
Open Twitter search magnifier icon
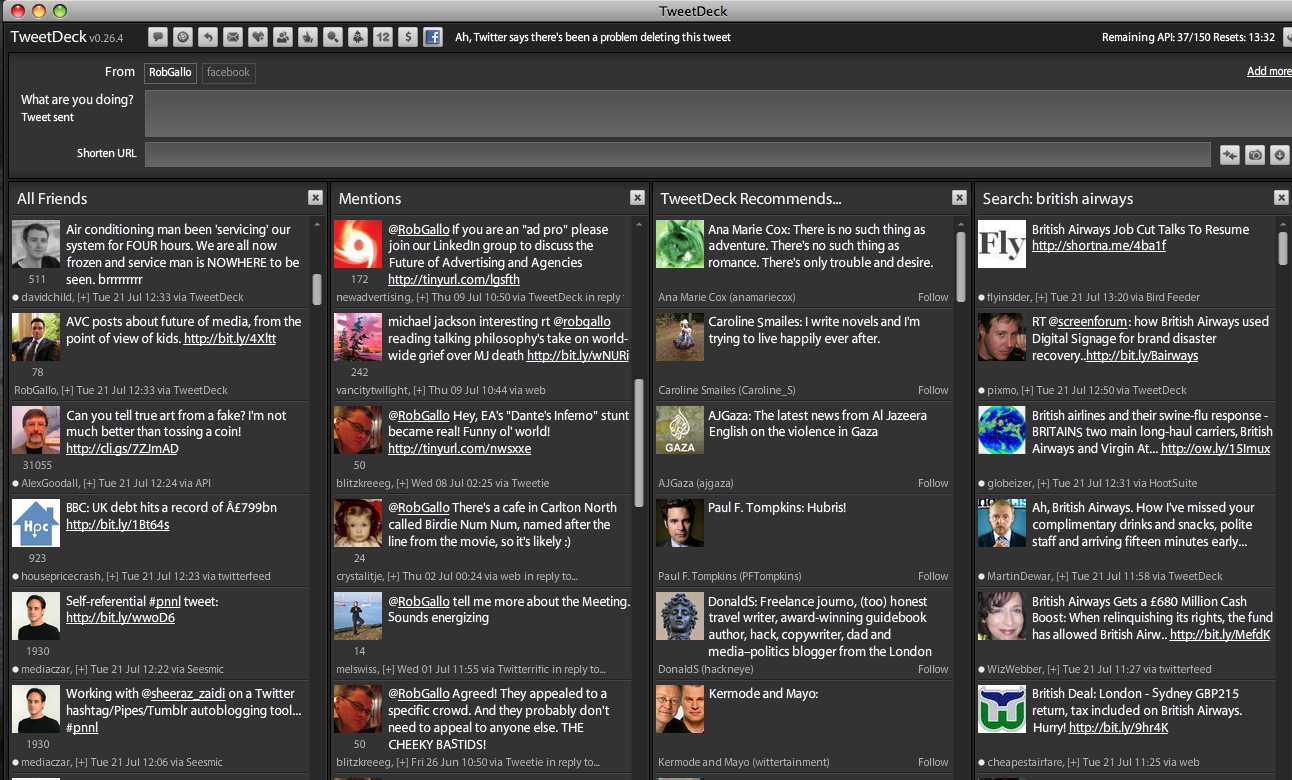(x=332, y=37)
